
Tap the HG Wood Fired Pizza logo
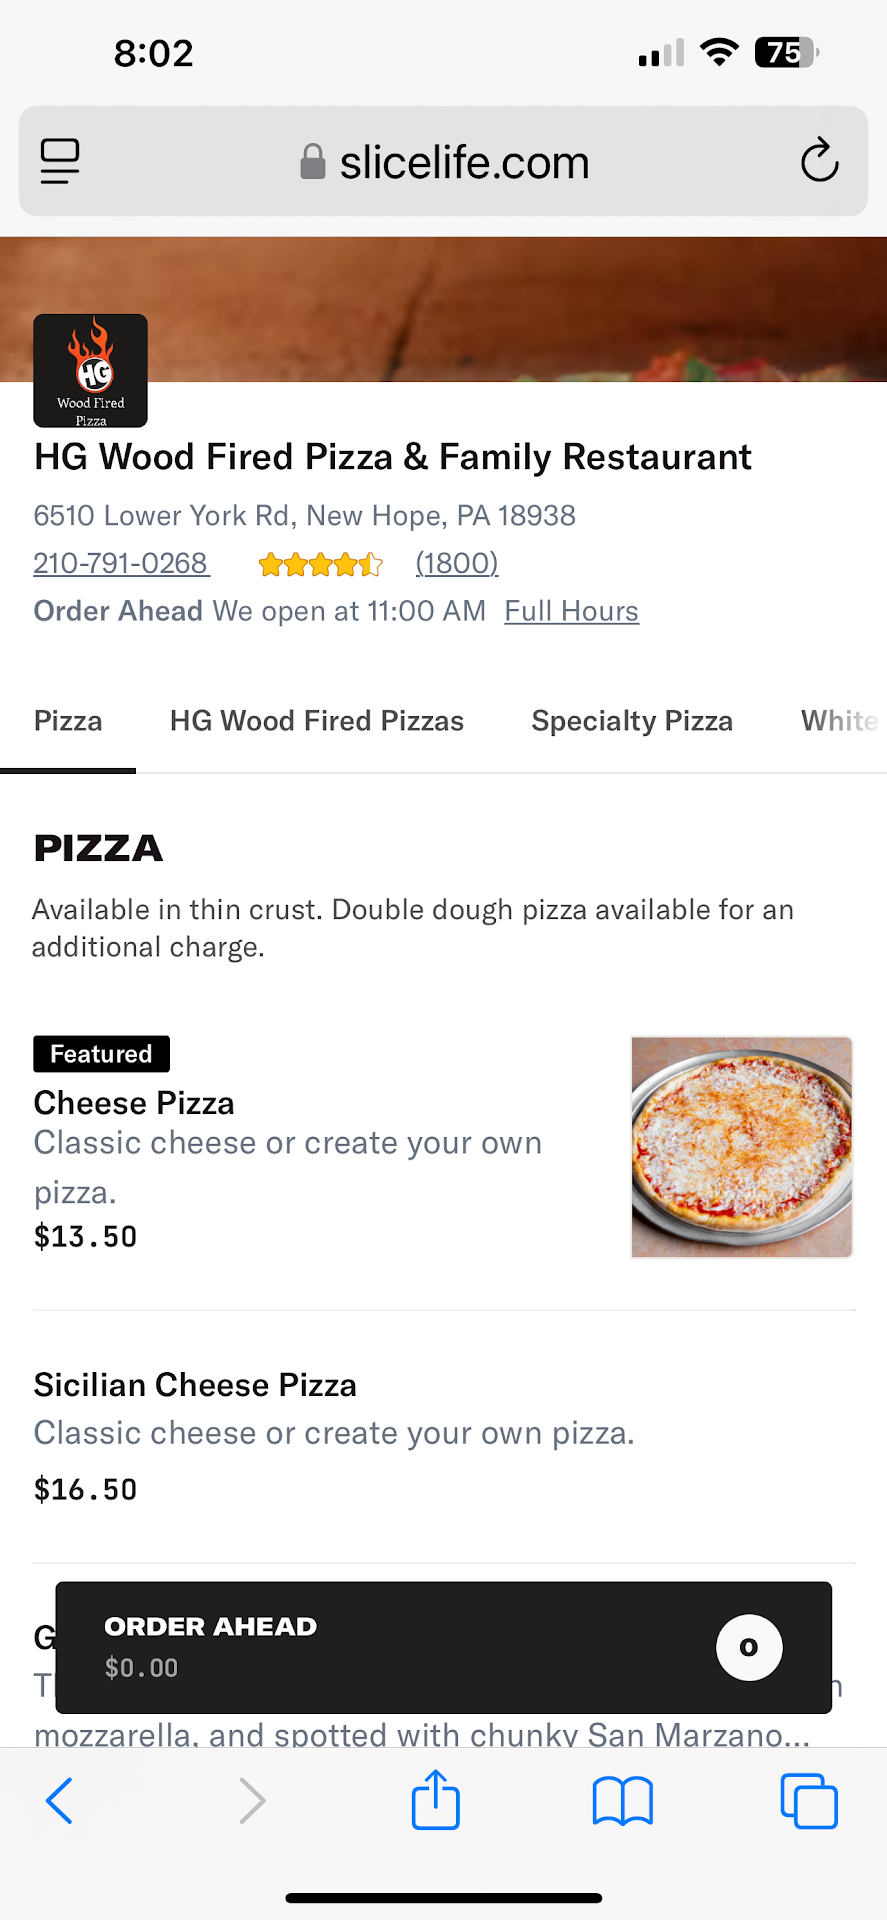click(91, 371)
